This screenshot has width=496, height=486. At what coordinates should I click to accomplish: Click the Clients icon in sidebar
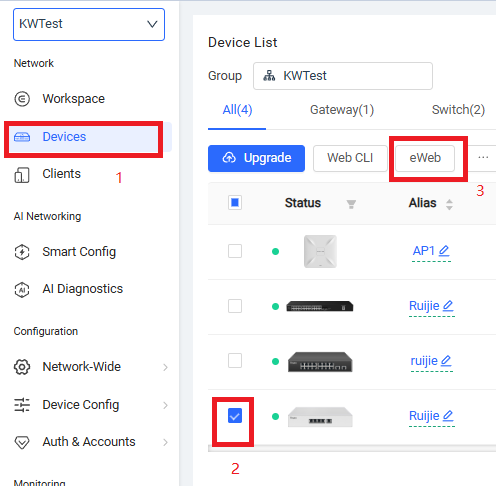(x=22, y=175)
